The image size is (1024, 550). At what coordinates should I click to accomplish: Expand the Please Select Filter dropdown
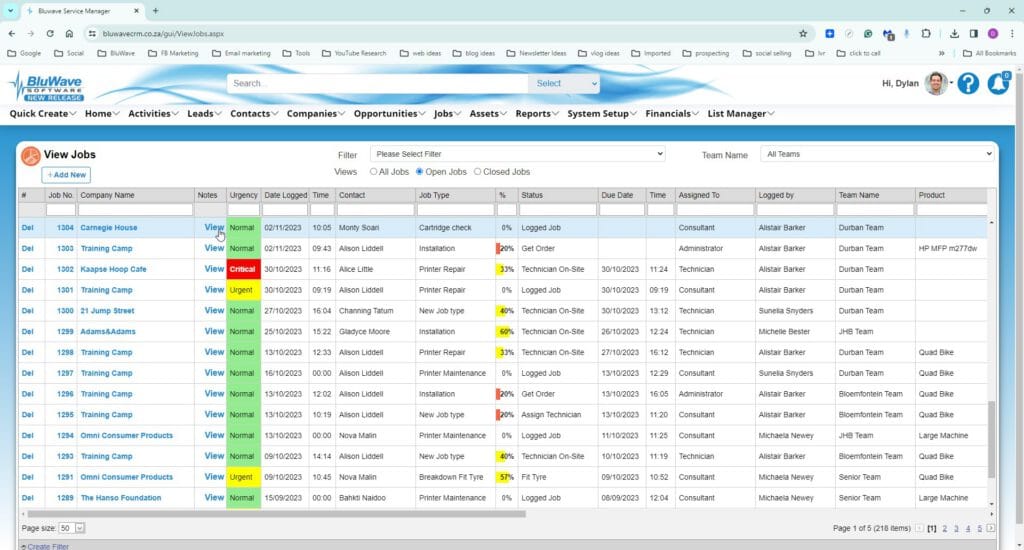pos(518,154)
